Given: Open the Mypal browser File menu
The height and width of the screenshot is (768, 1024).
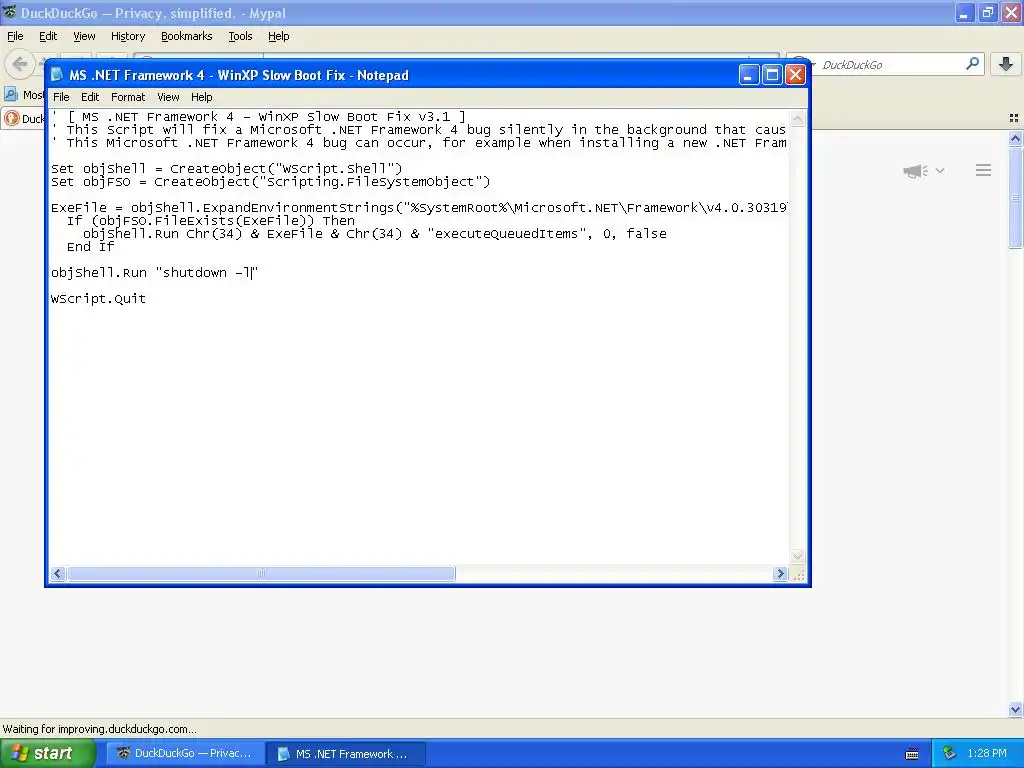Looking at the screenshot, I should (x=15, y=36).
